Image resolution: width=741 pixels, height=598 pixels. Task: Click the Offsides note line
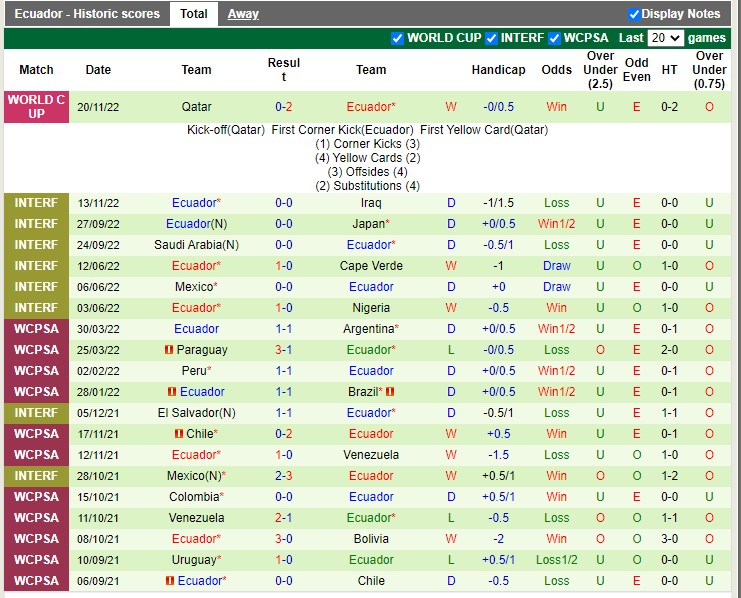click(367, 172)
